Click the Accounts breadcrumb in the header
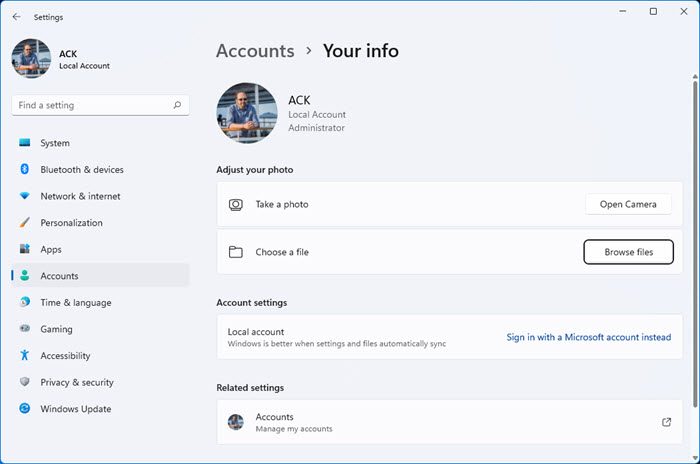The image size is (700, 464). click(255, 50)
